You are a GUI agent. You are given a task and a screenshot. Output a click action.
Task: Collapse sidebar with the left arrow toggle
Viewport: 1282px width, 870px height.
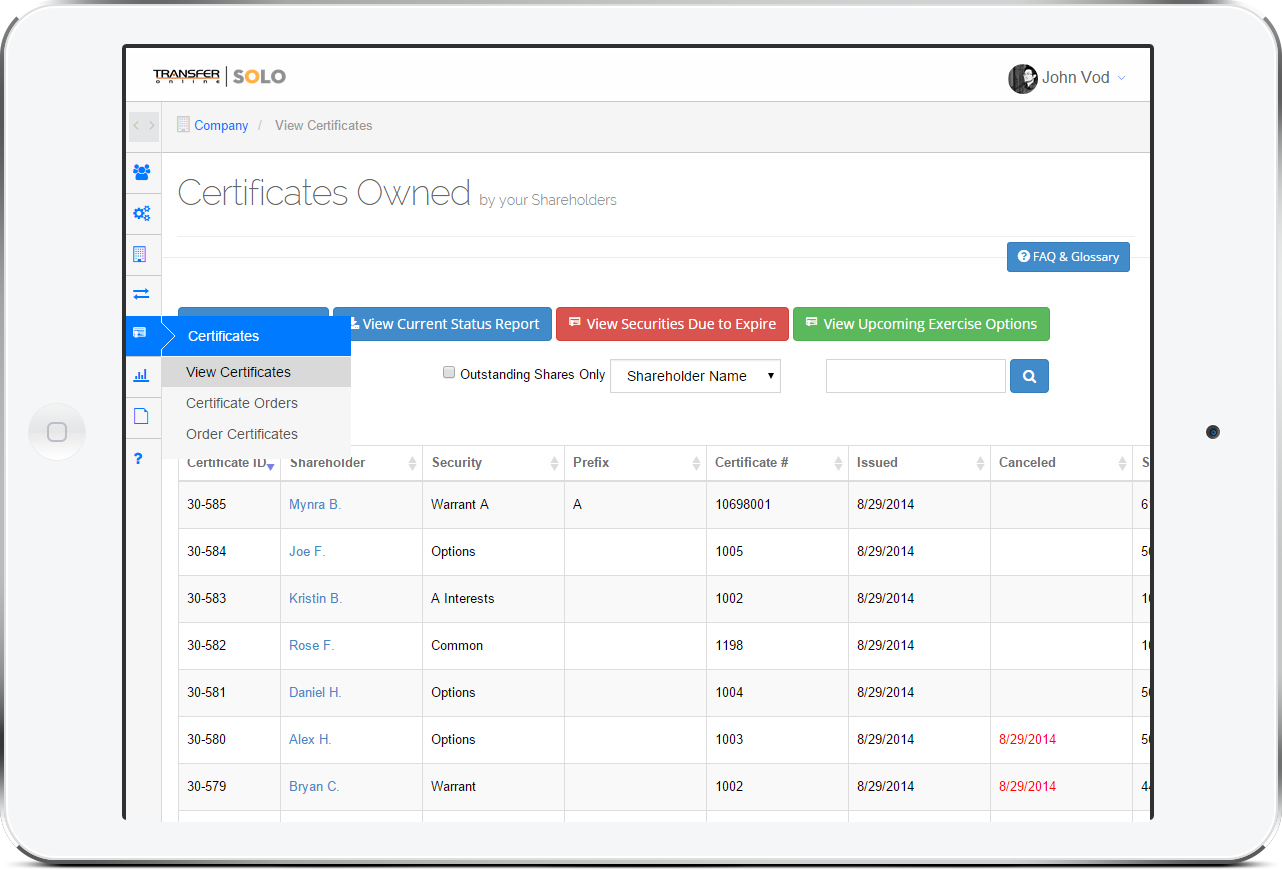137,126
